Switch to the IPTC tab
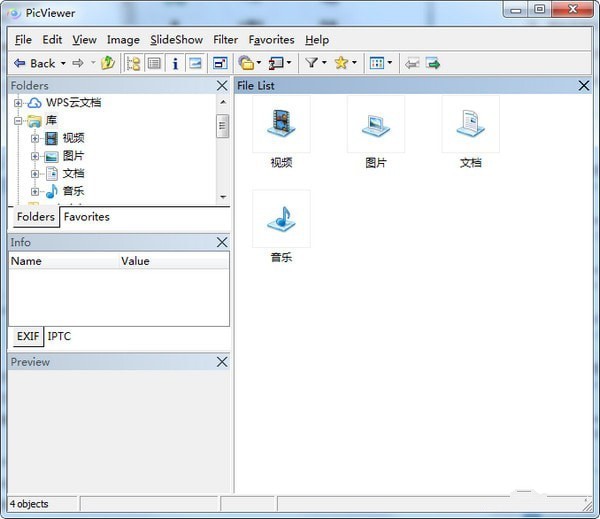The width and height of the screenshot is (600, 519). [59, 336]
